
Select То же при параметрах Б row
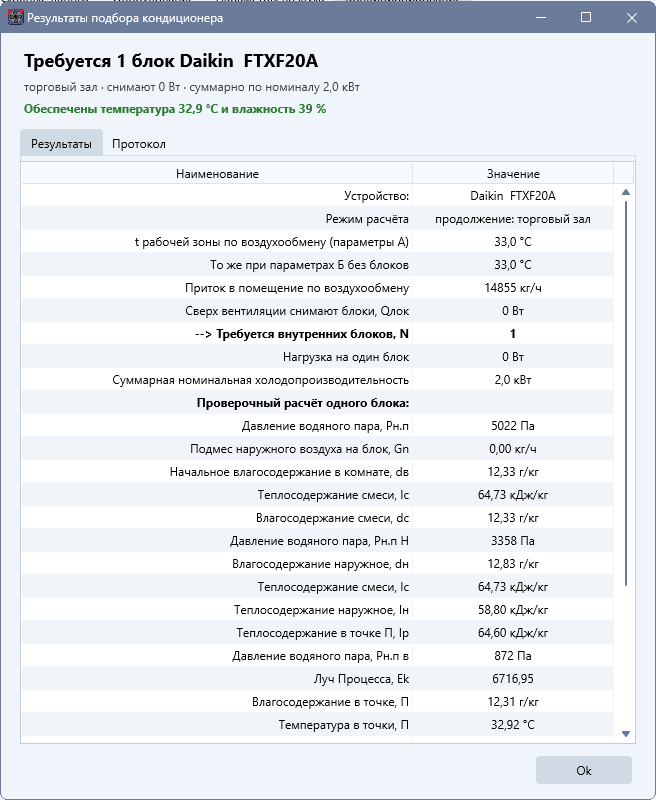coord(317,265)
